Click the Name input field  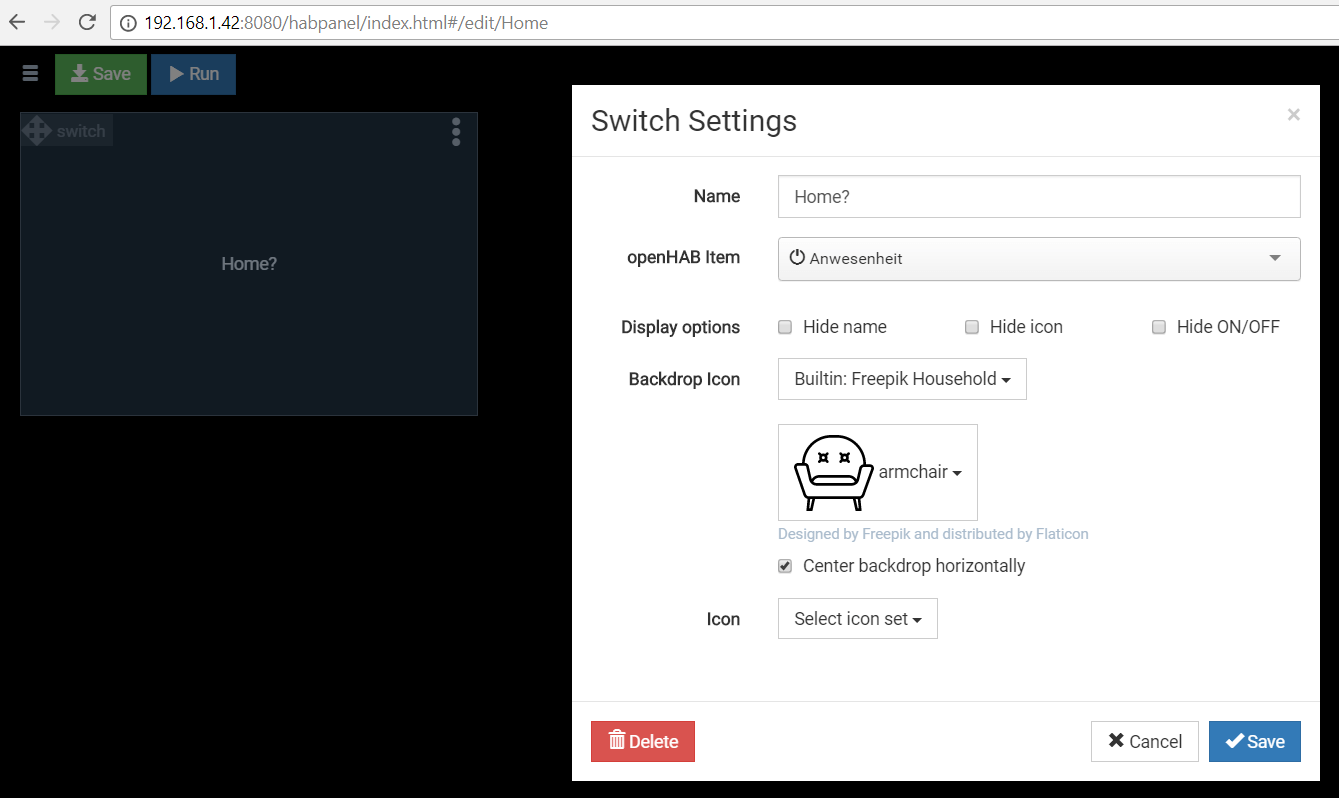tap(1038, 196)
